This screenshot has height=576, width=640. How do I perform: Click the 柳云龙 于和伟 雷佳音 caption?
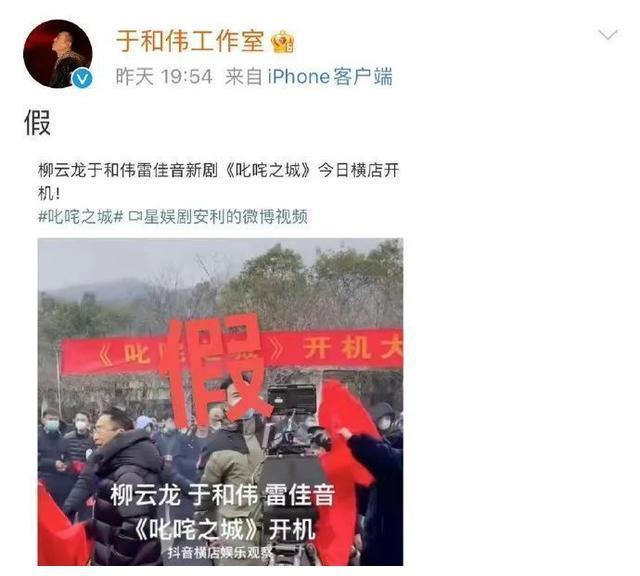point(223,494)
